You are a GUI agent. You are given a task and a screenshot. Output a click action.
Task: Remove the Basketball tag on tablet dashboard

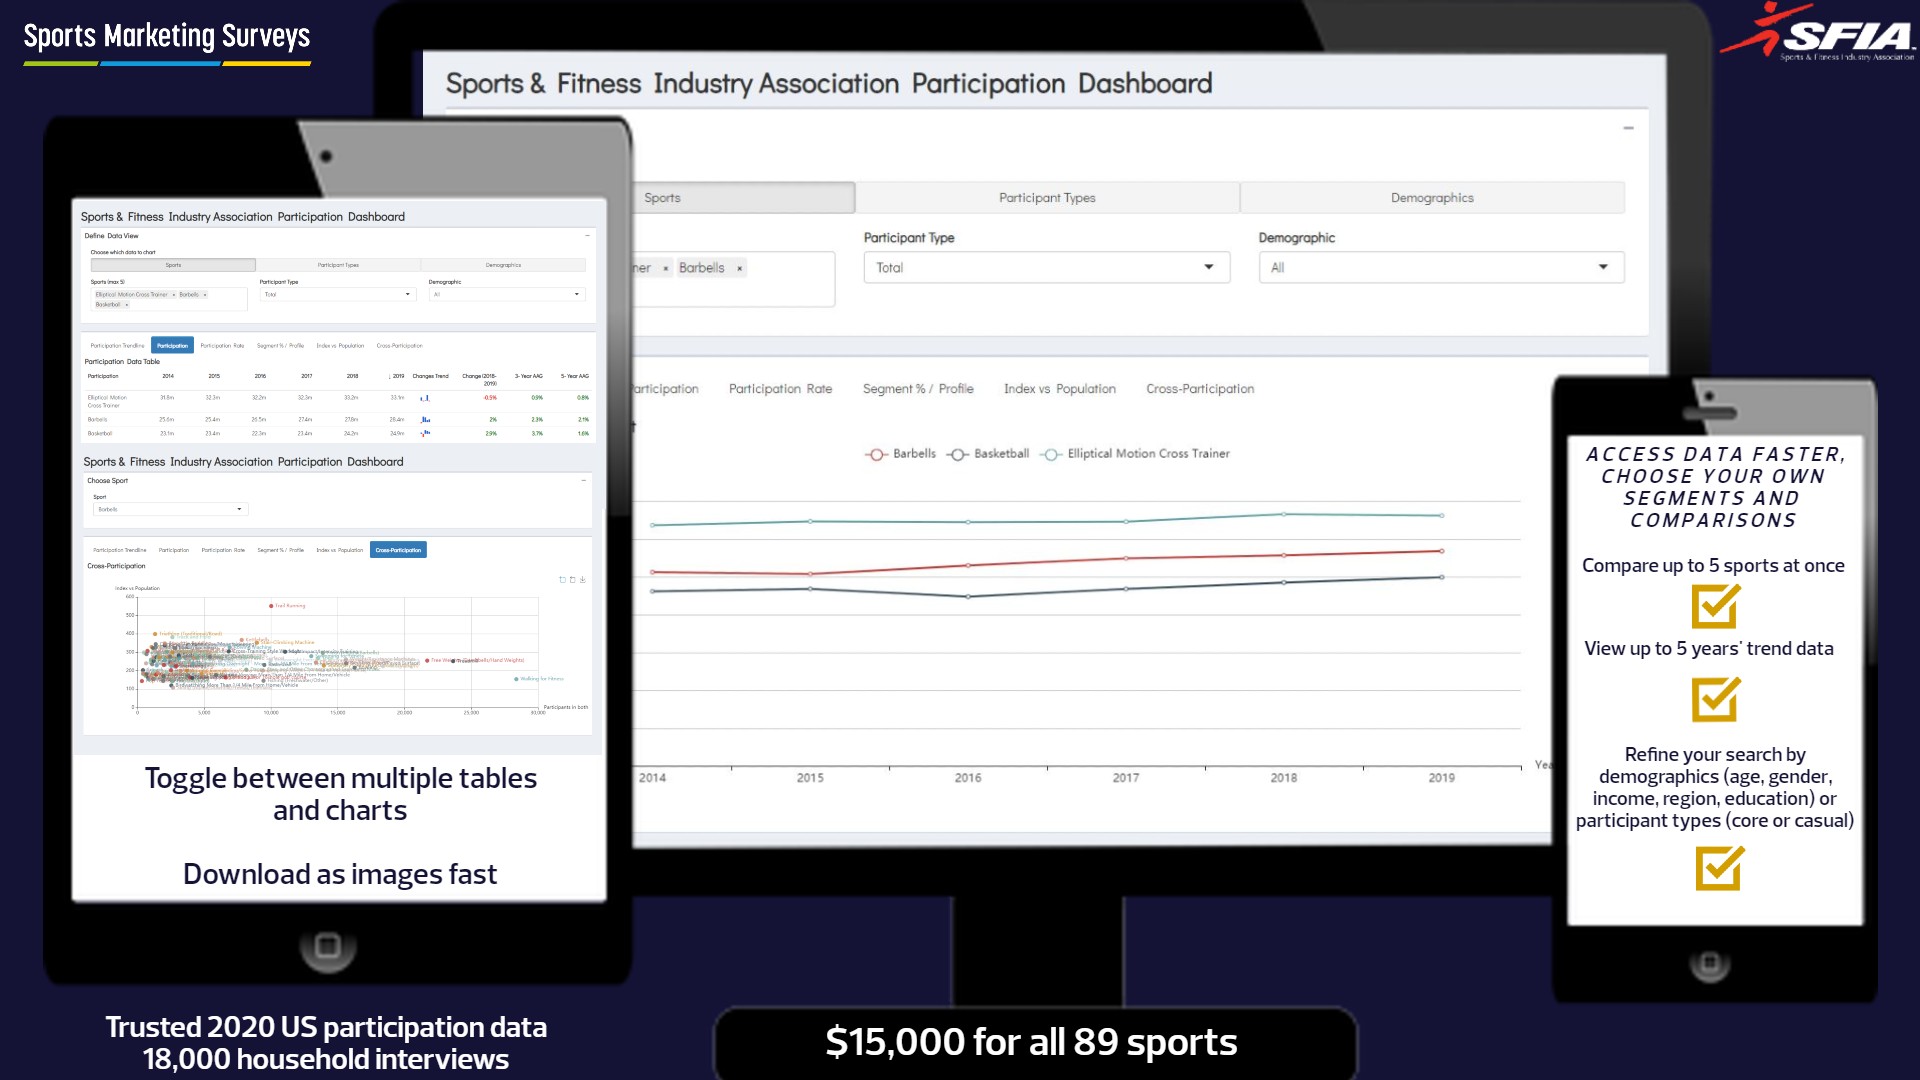pos(126,305)
